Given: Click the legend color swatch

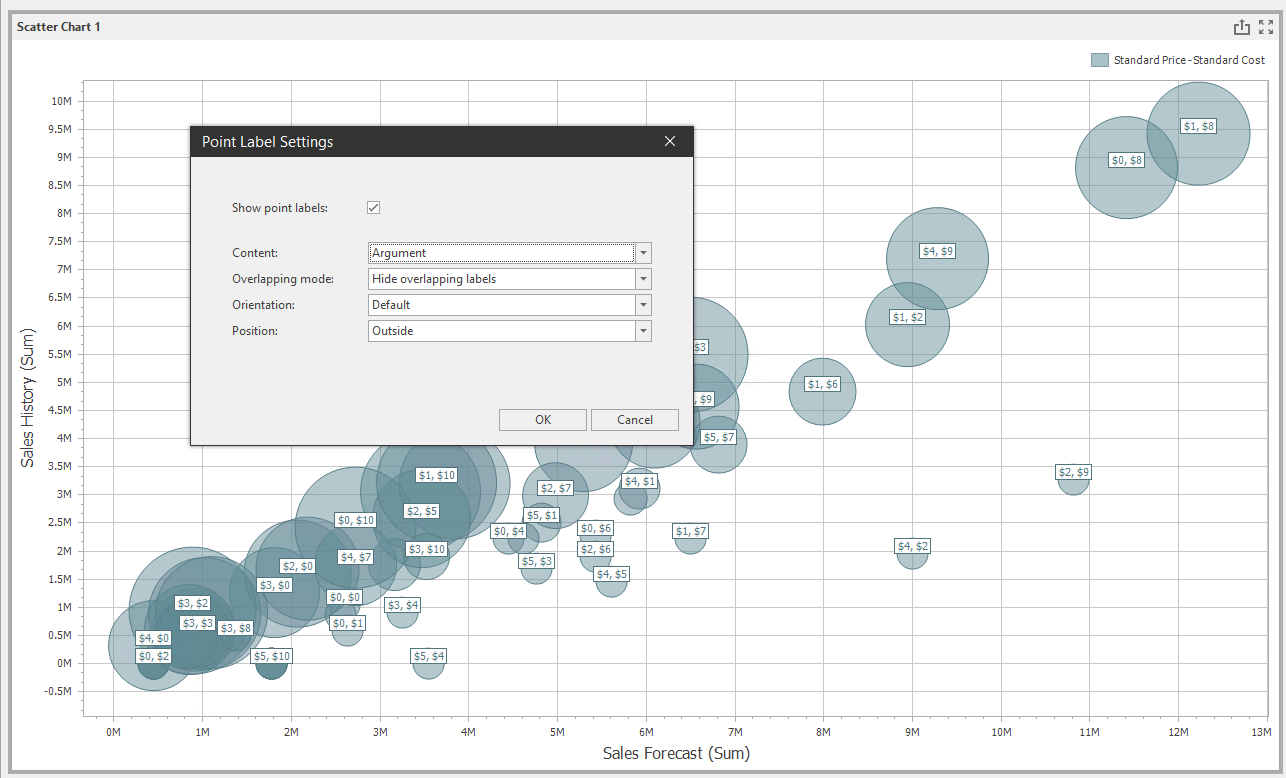Looking at the screenshot, I should (x=1099, y=60).
